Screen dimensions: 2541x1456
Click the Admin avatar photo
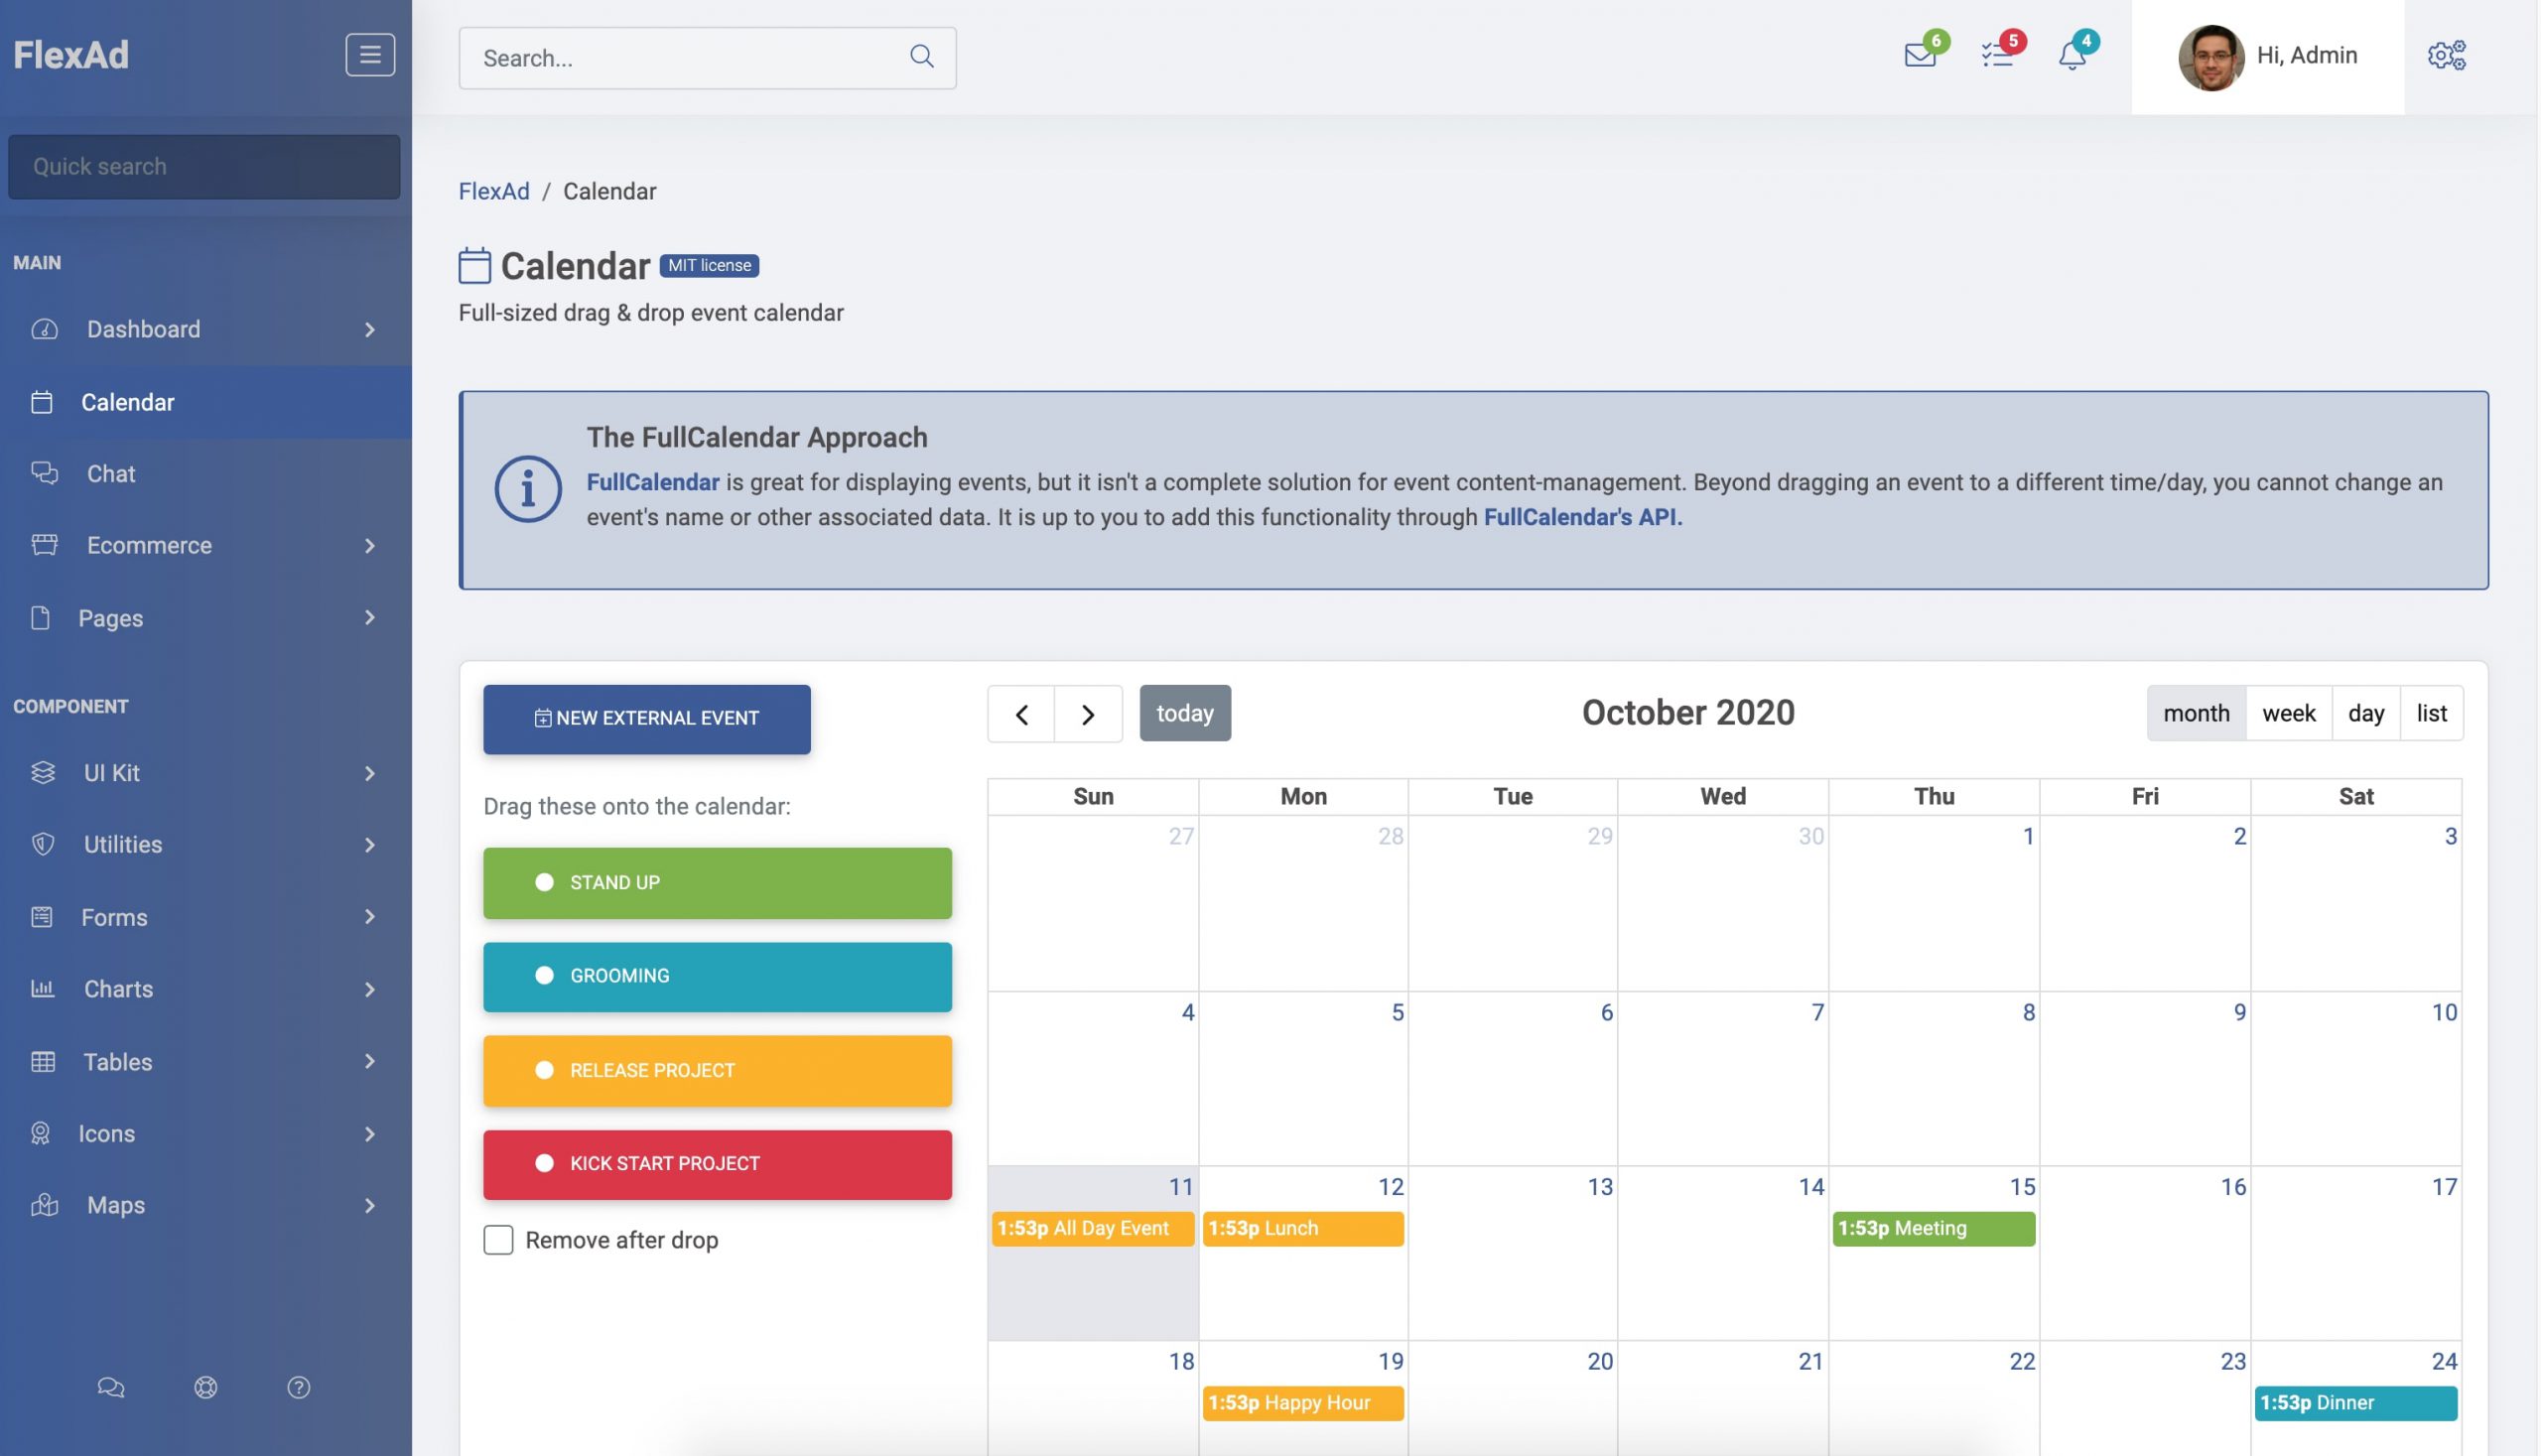pyautogui.click(x=2210, y=57)
